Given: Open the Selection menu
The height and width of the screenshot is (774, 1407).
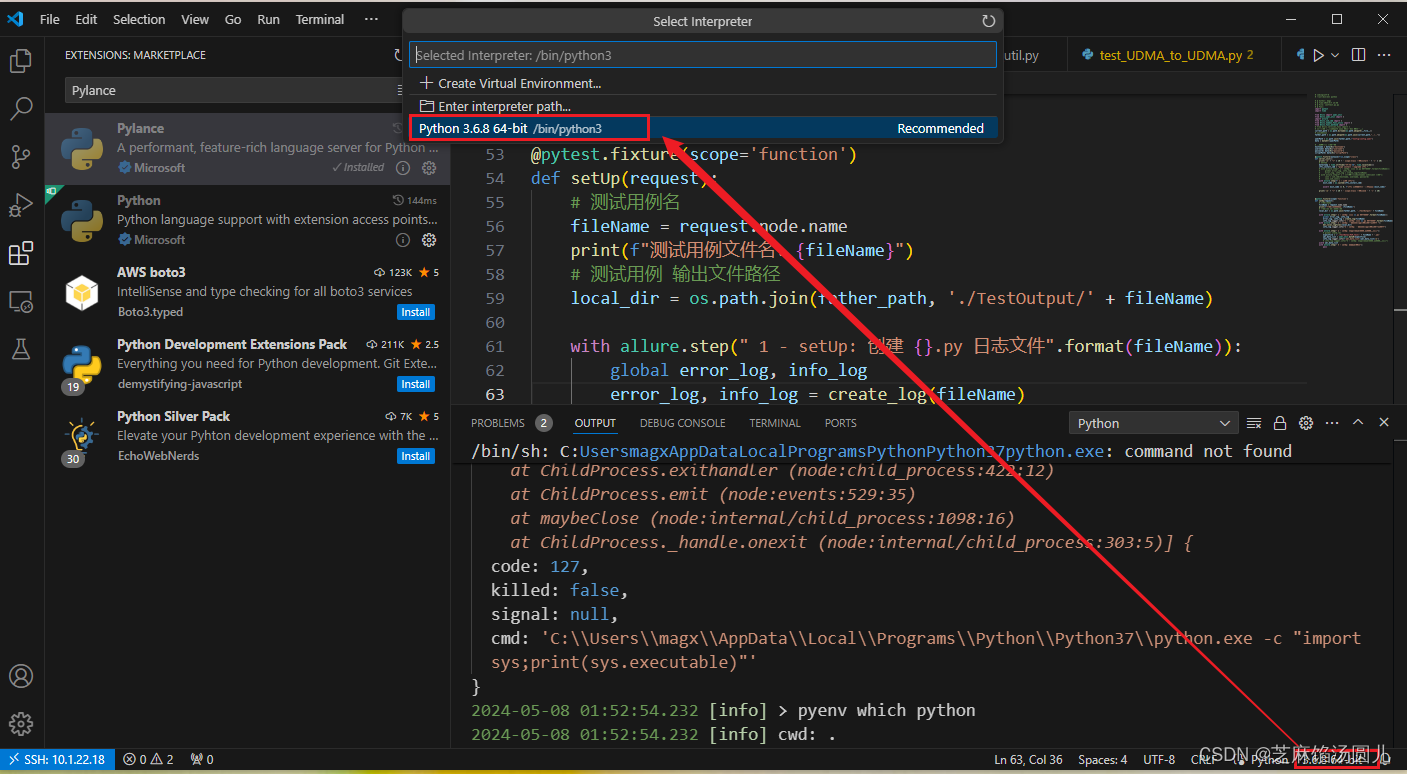Looking at the screenshot, I should [x=139, y=19].
